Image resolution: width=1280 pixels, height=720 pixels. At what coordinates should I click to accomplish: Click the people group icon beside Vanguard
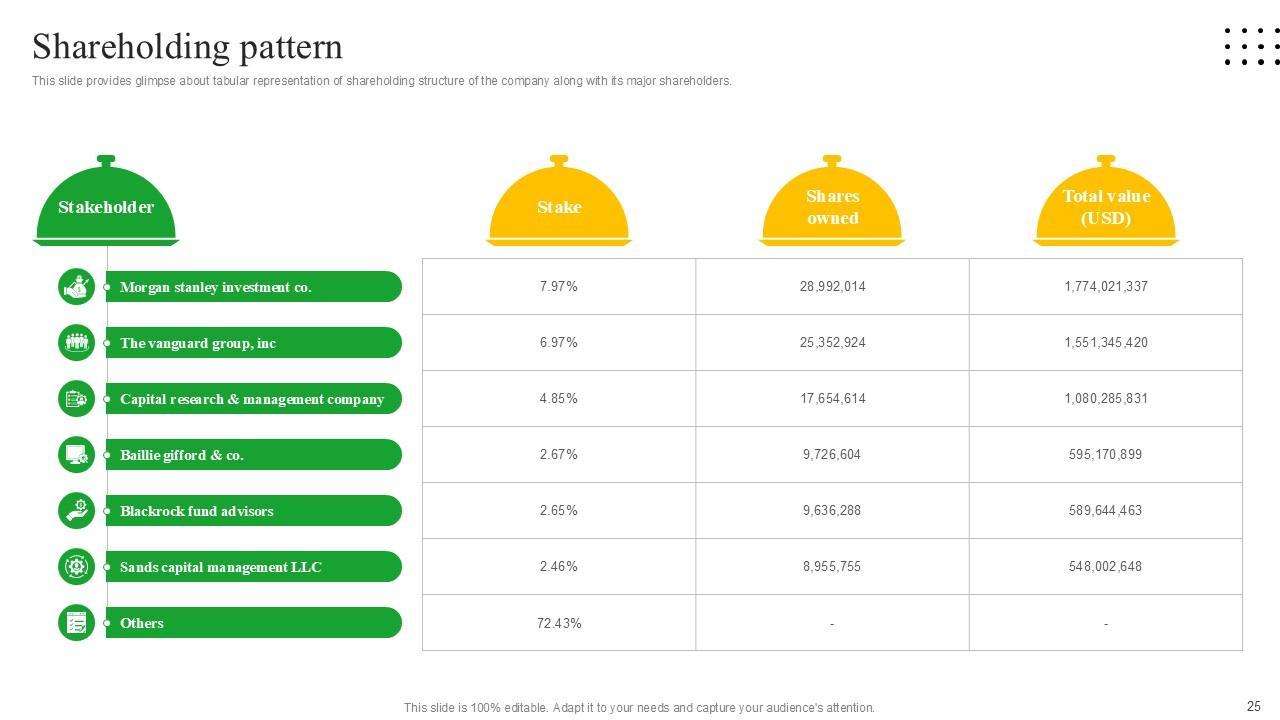click(76, 343)
